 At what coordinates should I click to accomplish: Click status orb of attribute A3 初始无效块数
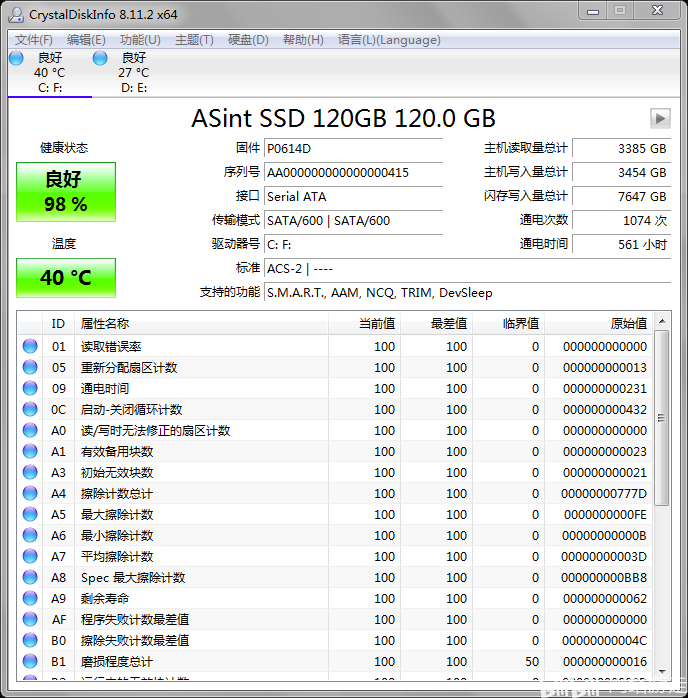30,472
